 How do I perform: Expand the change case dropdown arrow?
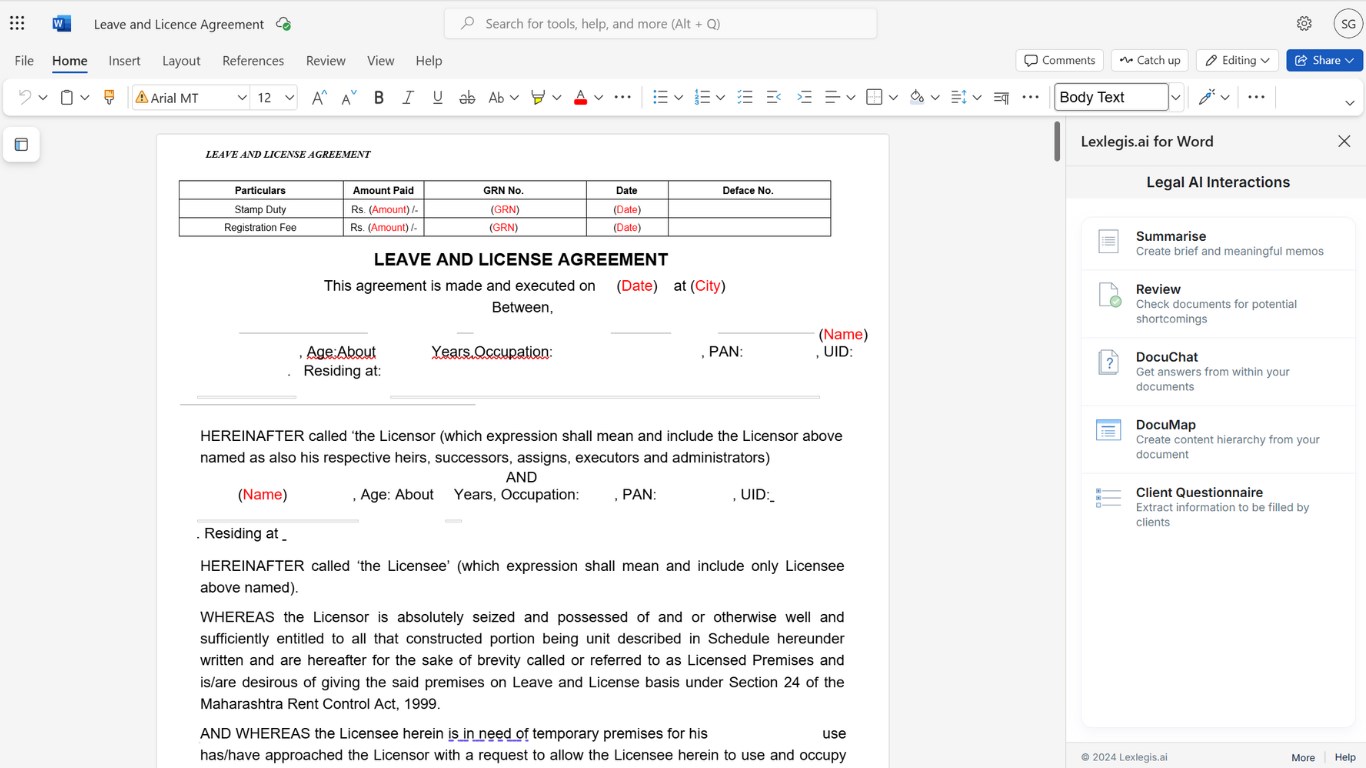point(514,97)
